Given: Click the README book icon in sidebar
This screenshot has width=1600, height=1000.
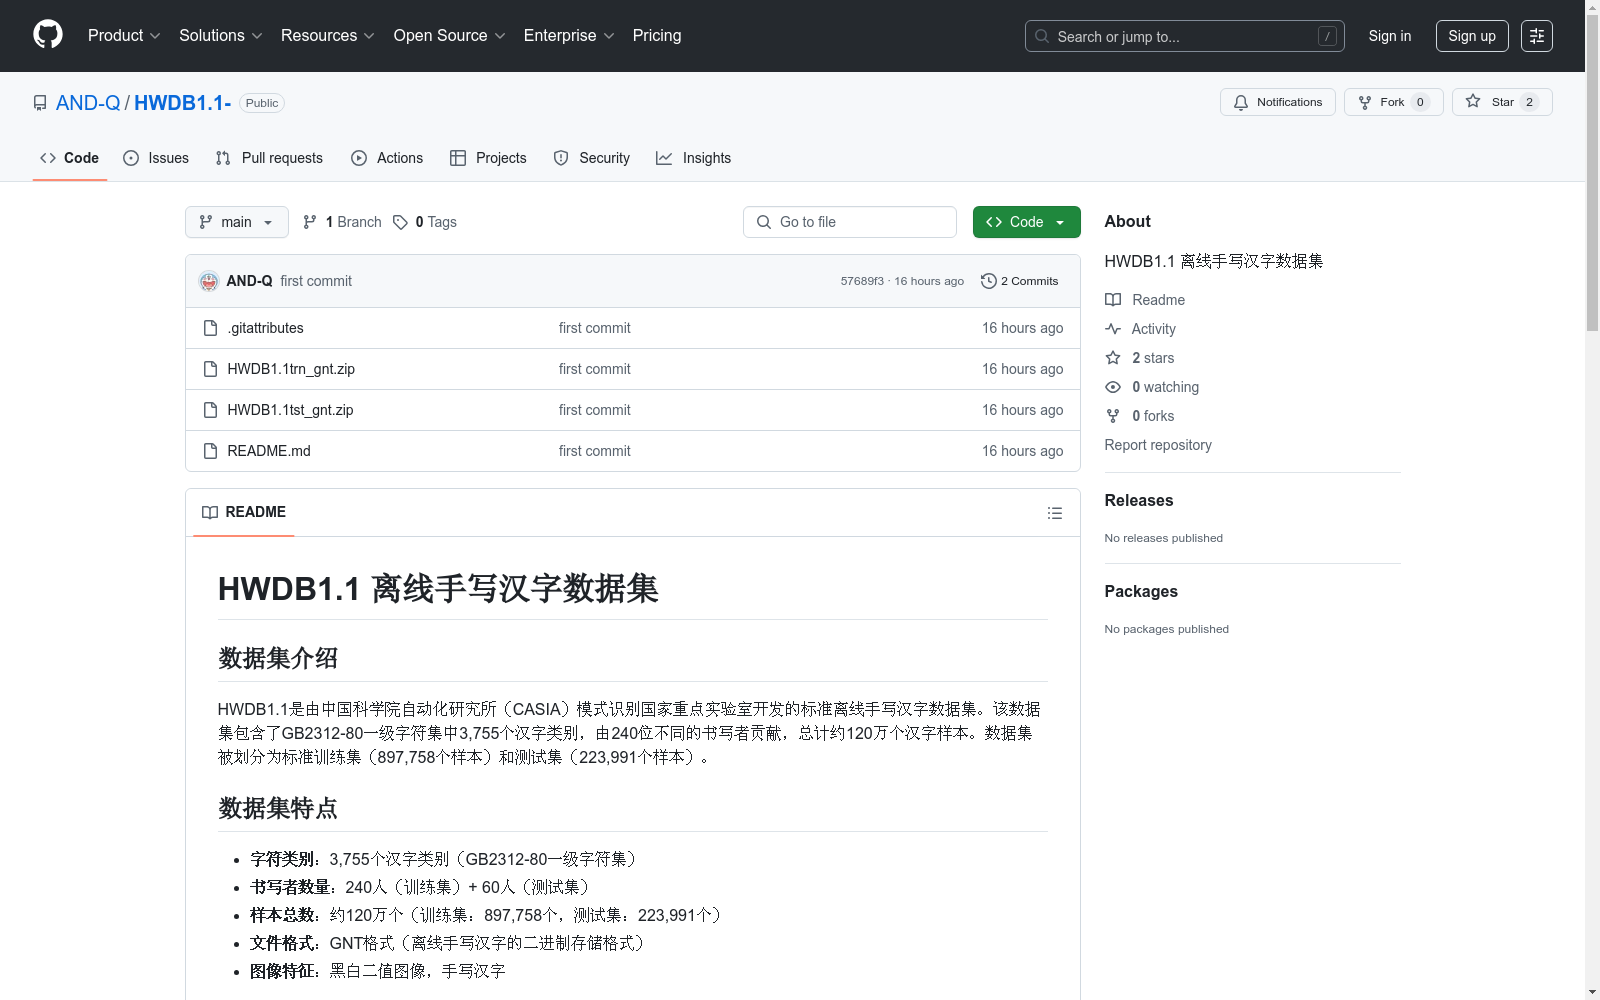Looking at the screenshot, I should click(1112, 299).
